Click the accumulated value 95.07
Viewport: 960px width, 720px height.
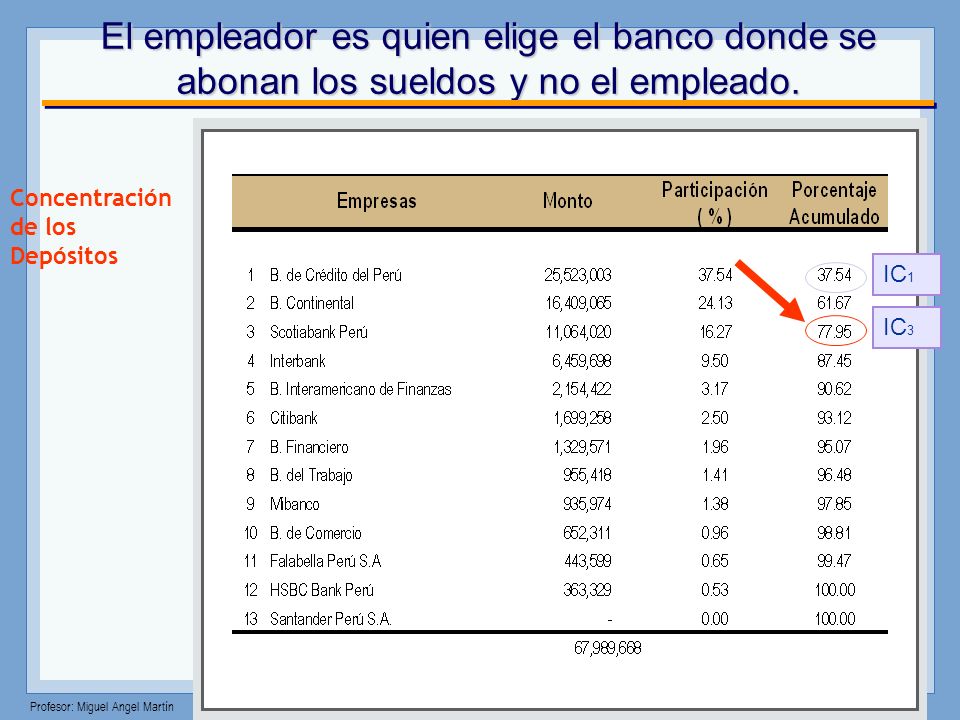point(834,447)
